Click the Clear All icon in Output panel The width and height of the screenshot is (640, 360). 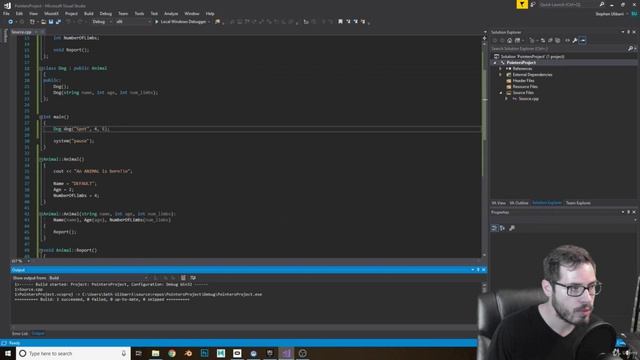pyautogui.click(x=183, y=278)
